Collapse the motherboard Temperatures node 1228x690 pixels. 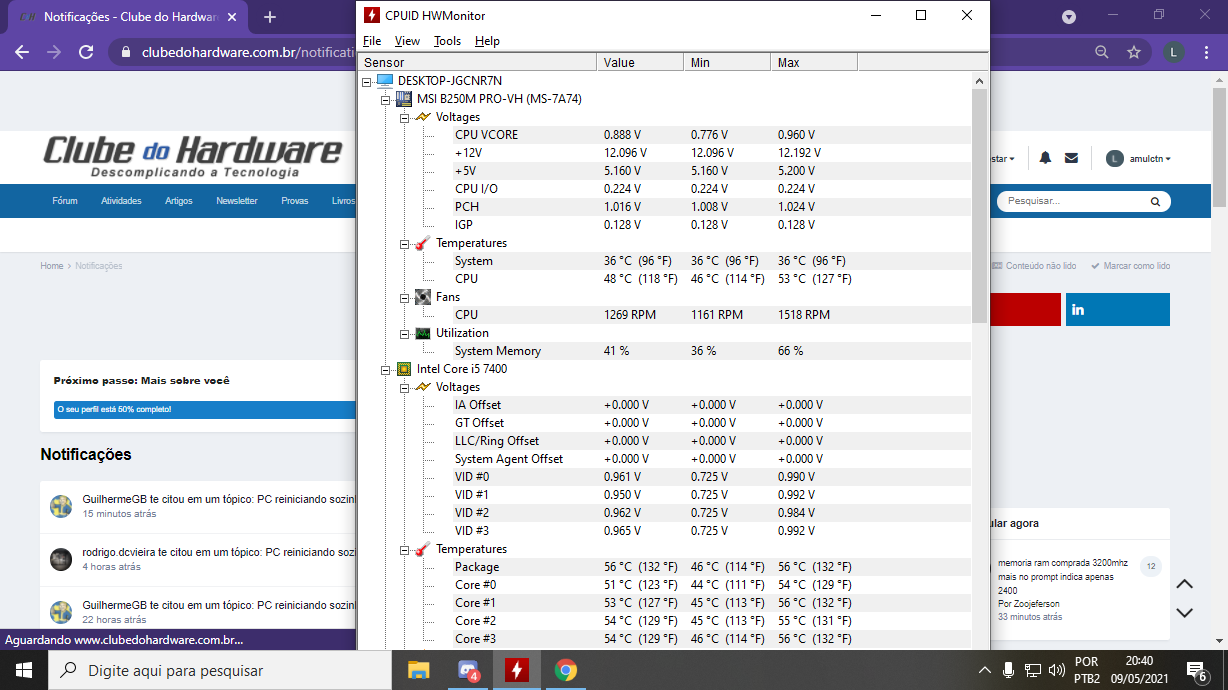coord(405,243)
